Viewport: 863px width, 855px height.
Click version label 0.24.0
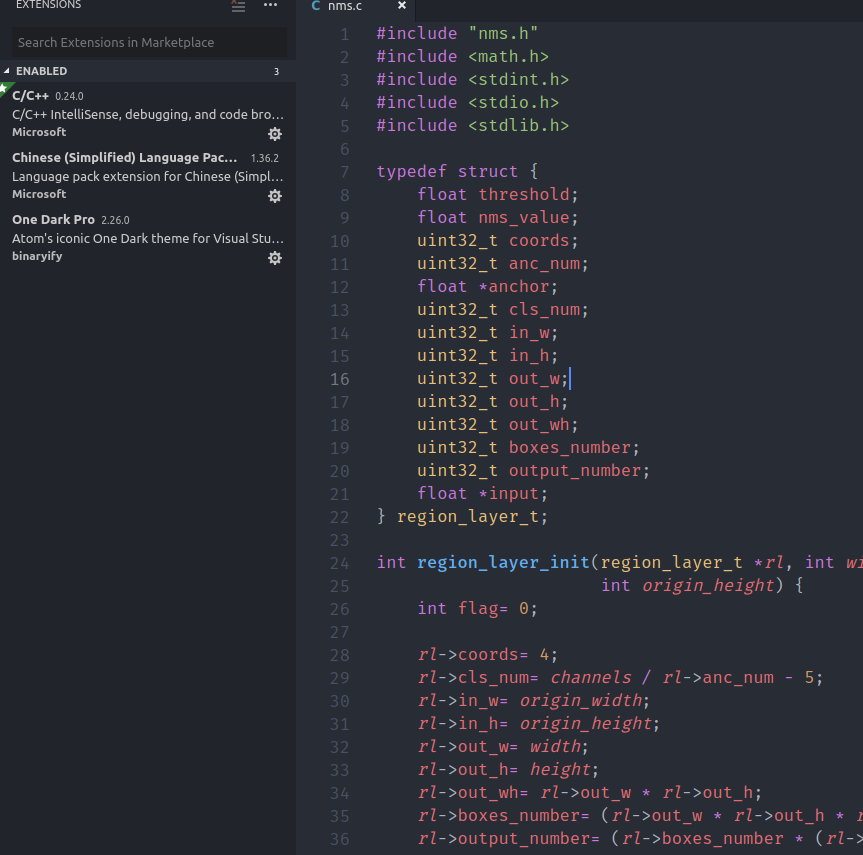[69, 96]
